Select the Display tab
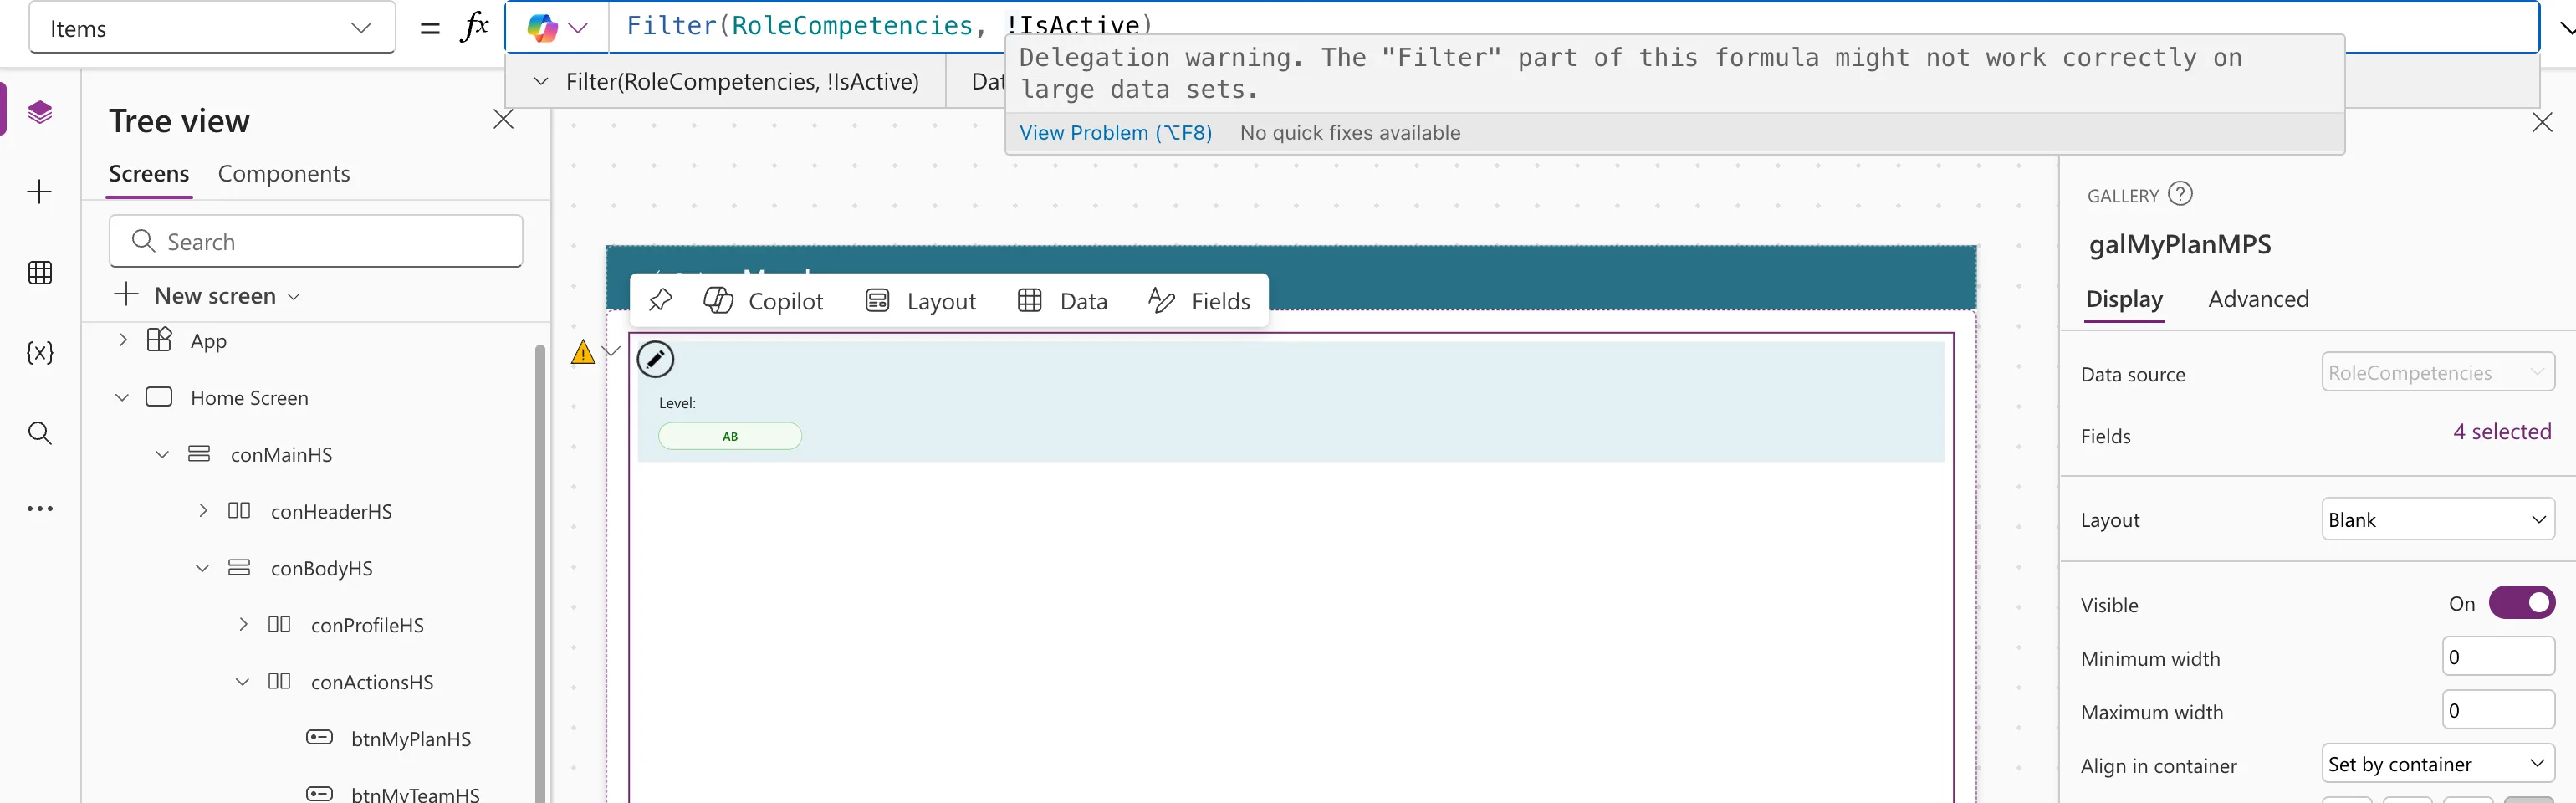2576x803 pixels. click(x=2124, y=299)
